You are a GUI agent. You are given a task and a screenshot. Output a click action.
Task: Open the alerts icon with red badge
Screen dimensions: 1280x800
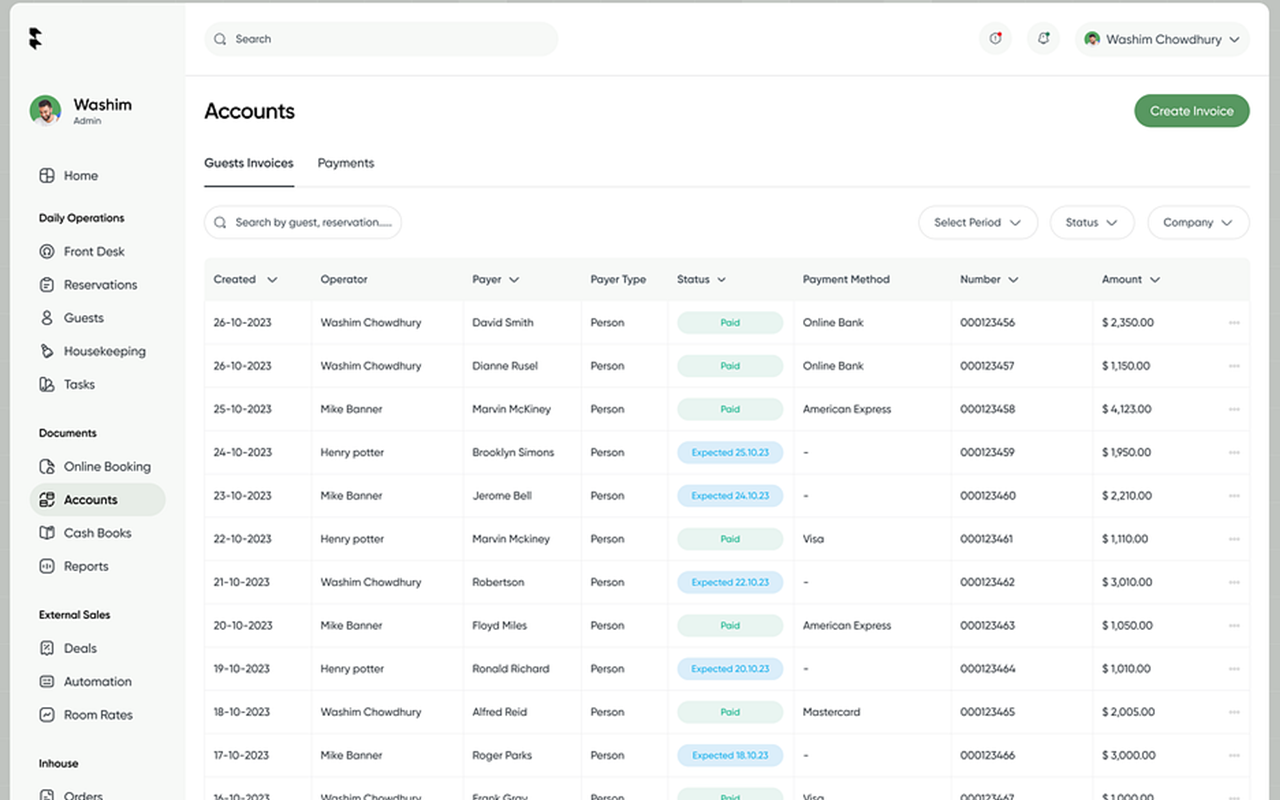click(995, 38)
